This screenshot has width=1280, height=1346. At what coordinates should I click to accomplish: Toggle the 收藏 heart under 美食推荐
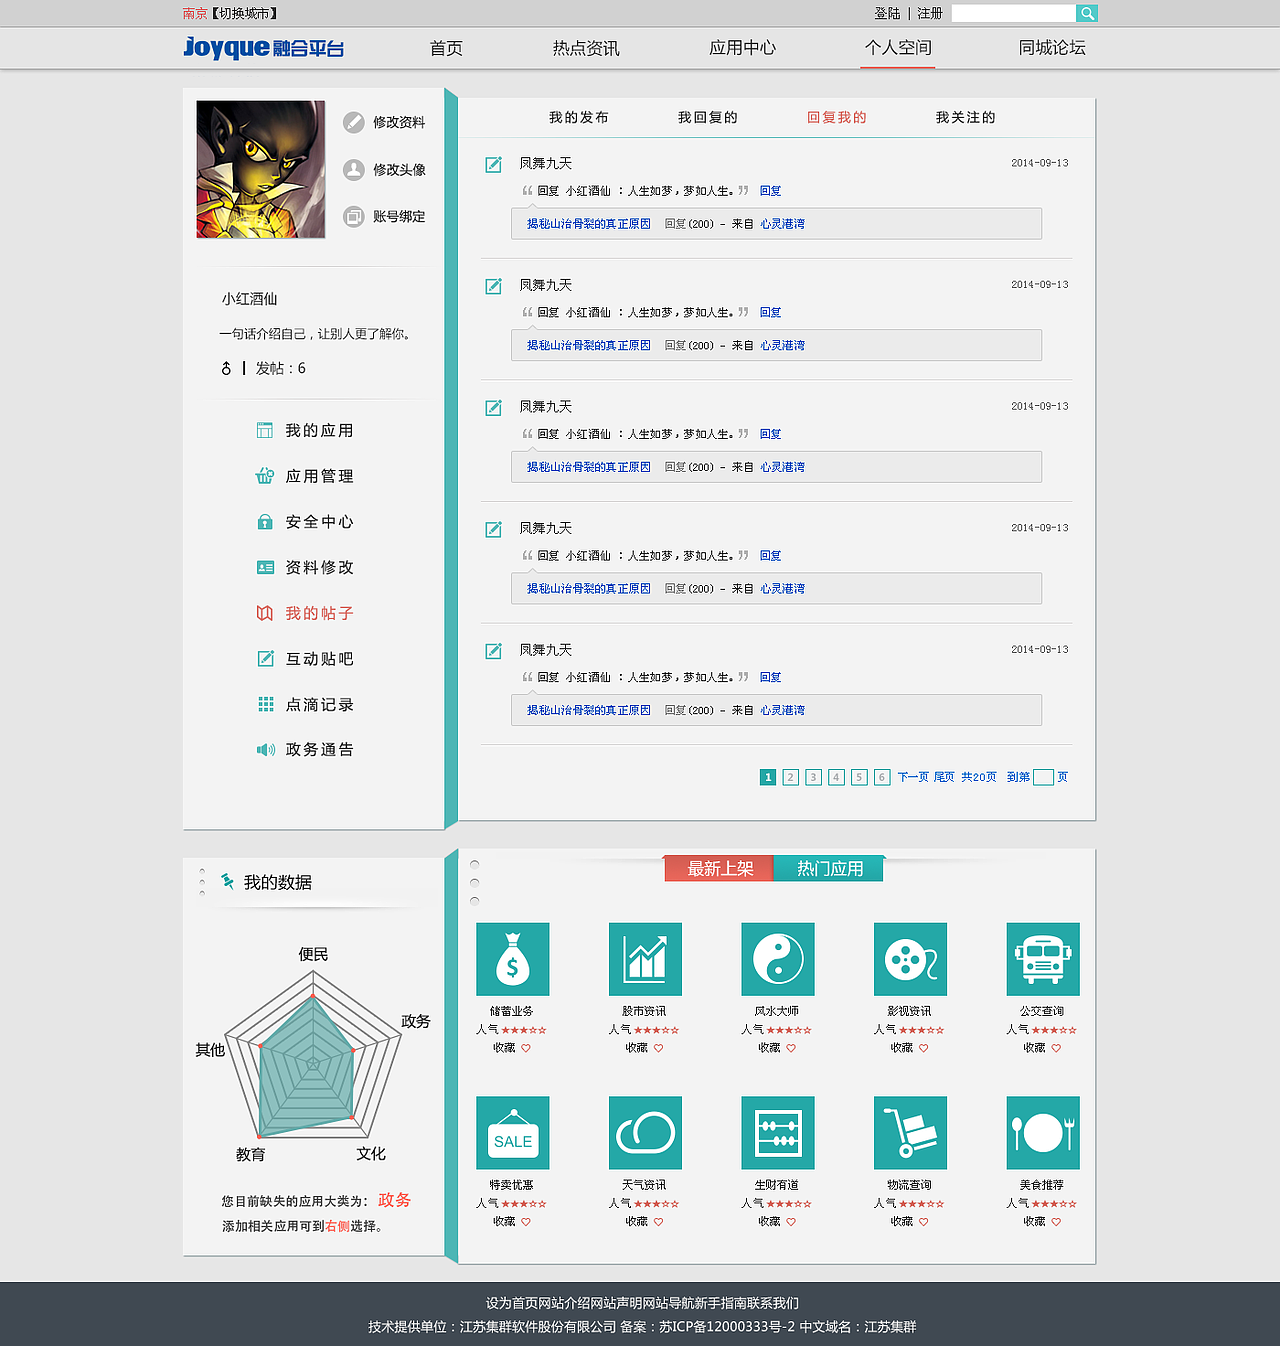tap(1057, 1221)
